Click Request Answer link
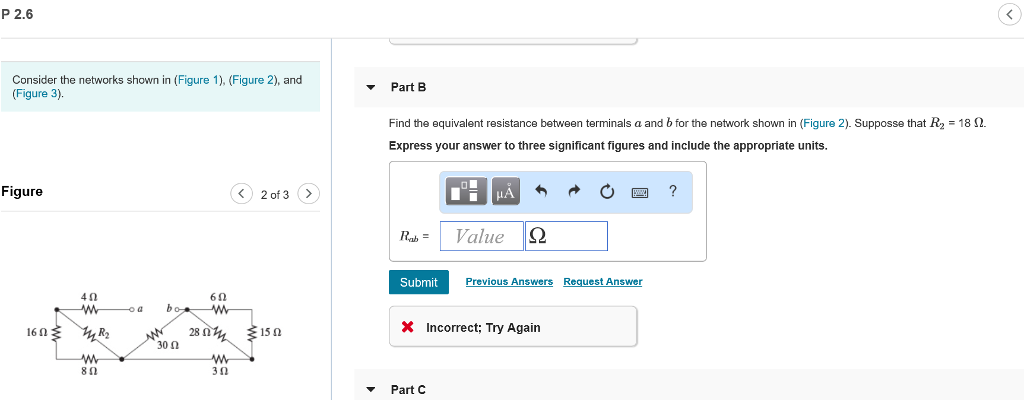1024x400 pixels. 603,282
